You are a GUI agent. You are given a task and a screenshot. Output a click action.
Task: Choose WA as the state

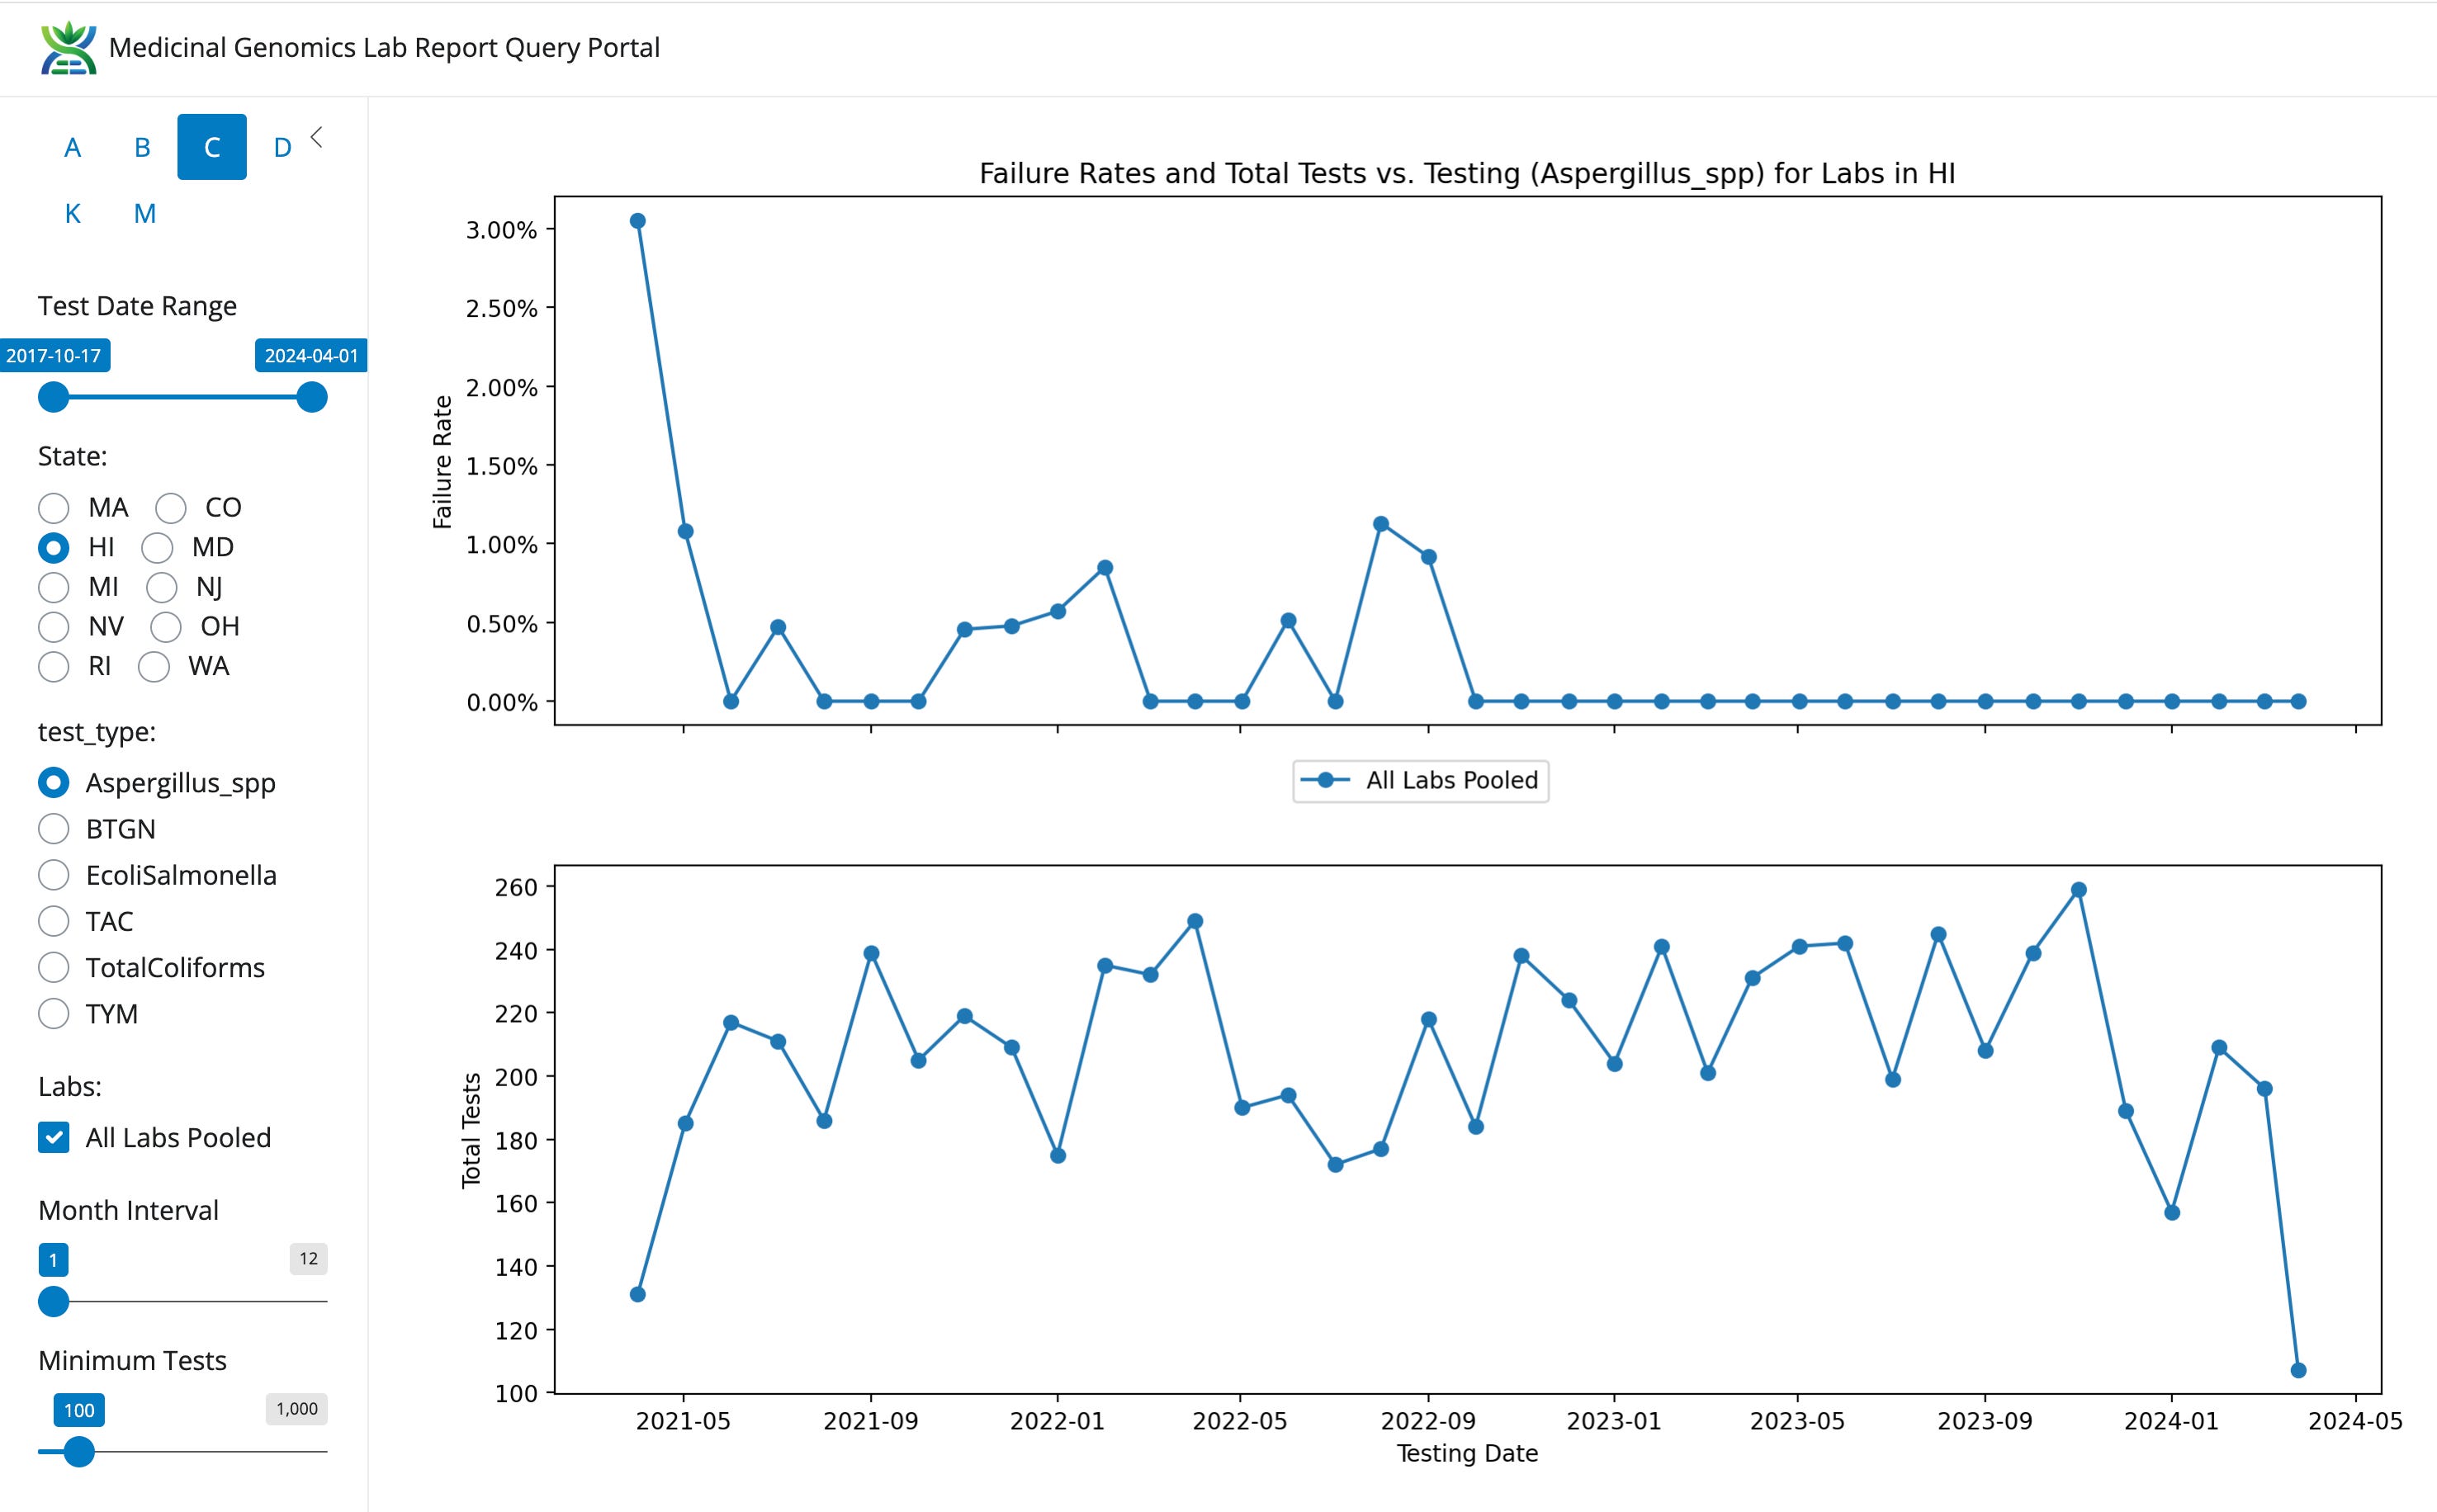(x=154, y=667)
